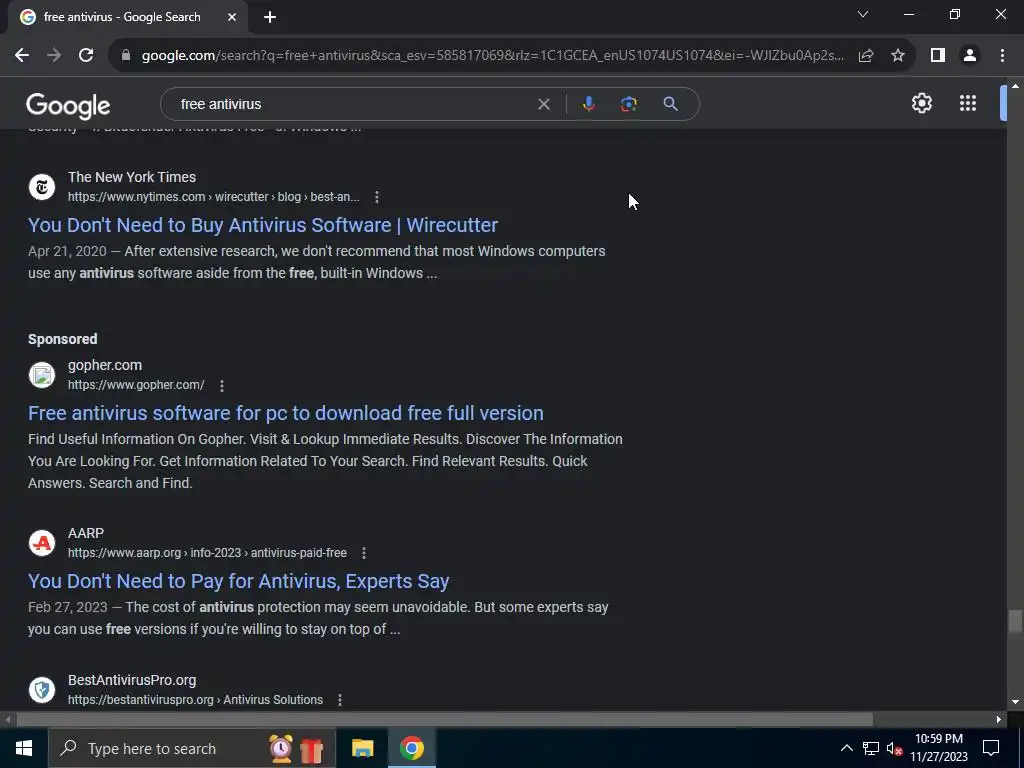Open a new tab with plus button
This screenshot has height=768, width=1024.
270,17
